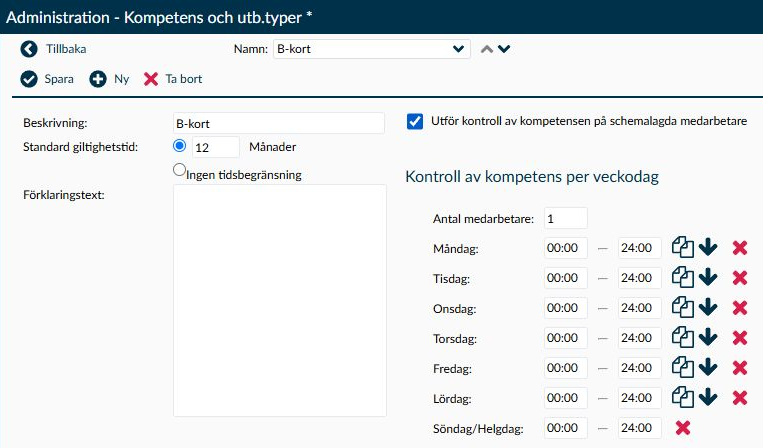Copy the Onsdag time interval
This screenshot has width=763, height=448.
(683, 307)
